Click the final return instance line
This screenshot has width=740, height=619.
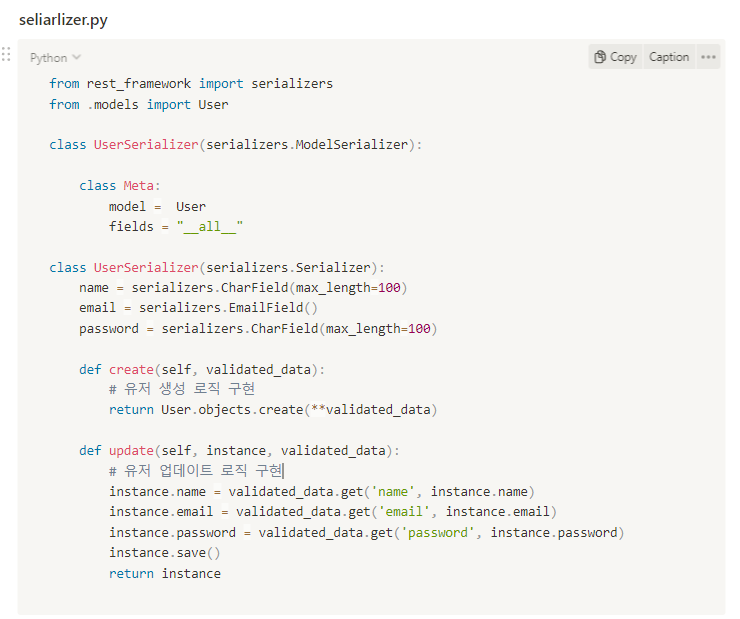[x=165, y=574]
